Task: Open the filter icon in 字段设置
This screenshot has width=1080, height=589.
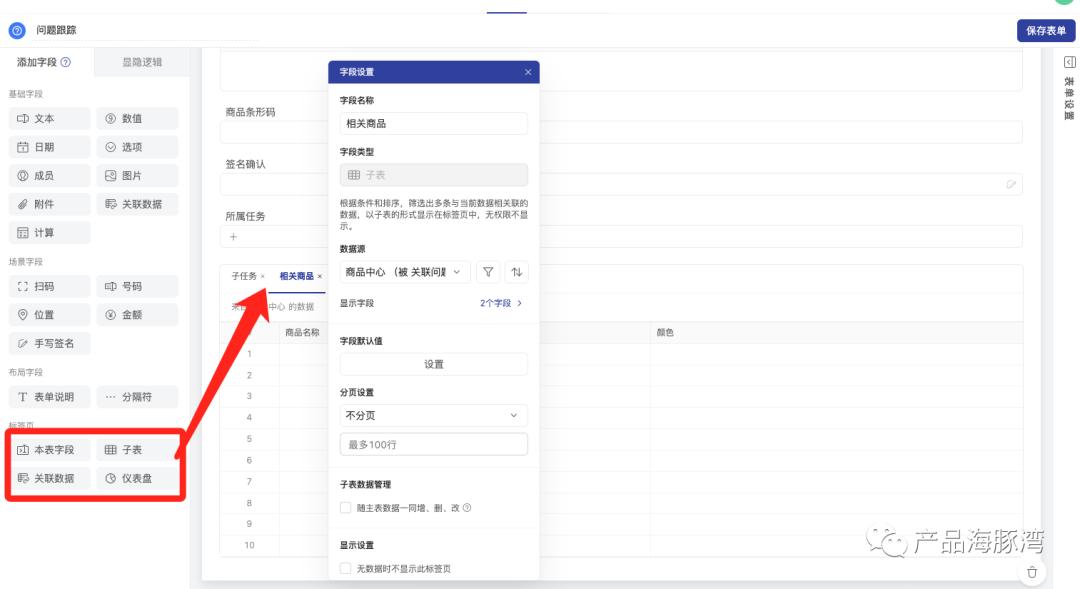Action: [488, 271]
